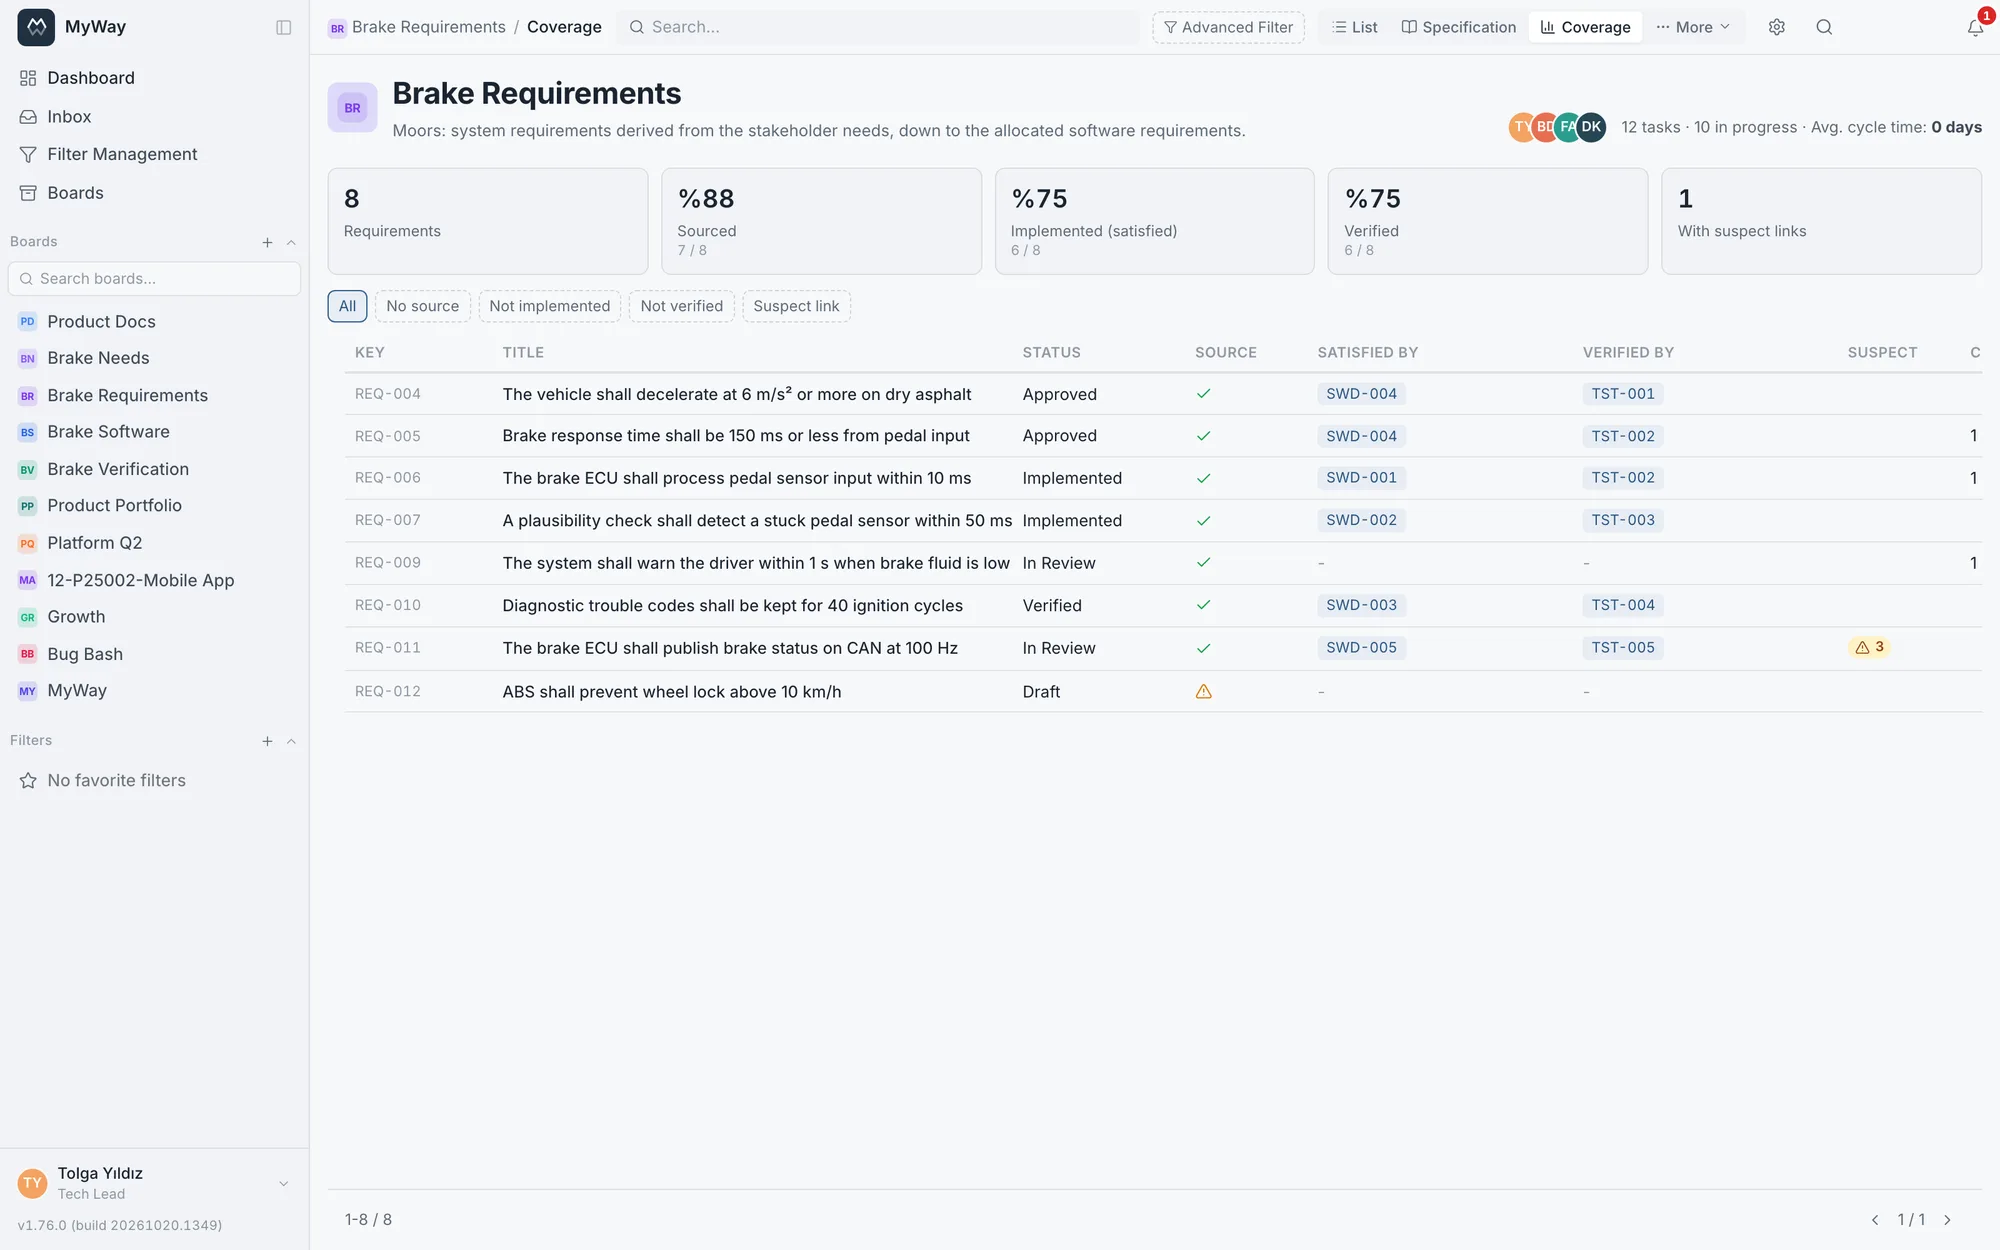Click the MyWay logo icon
Viewport: 2000px width, 1250px height.
(36, 27)
